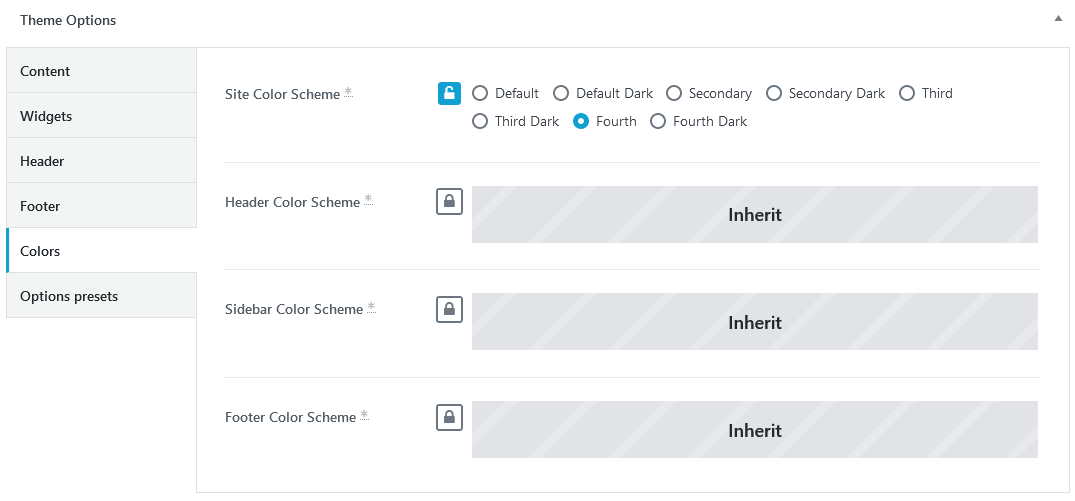Open the Options presets tab
This screenshot has height=501, width=1075.
pyautogui.click(x=101, y=296)
